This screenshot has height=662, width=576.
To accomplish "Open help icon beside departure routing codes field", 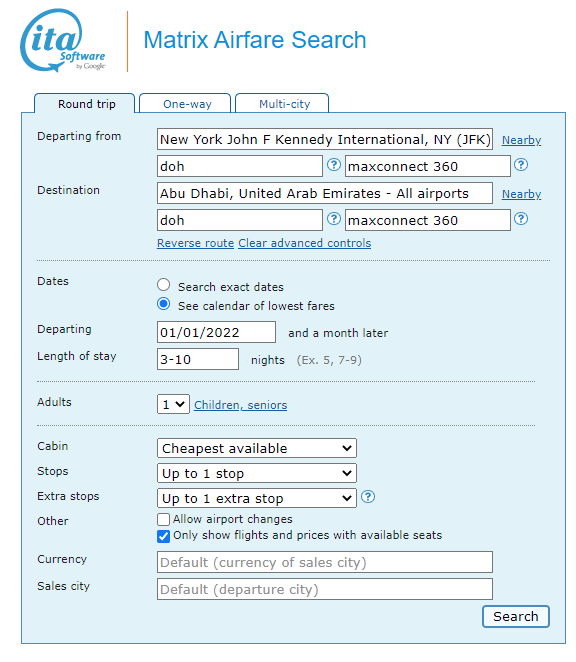I will (334, 165).
